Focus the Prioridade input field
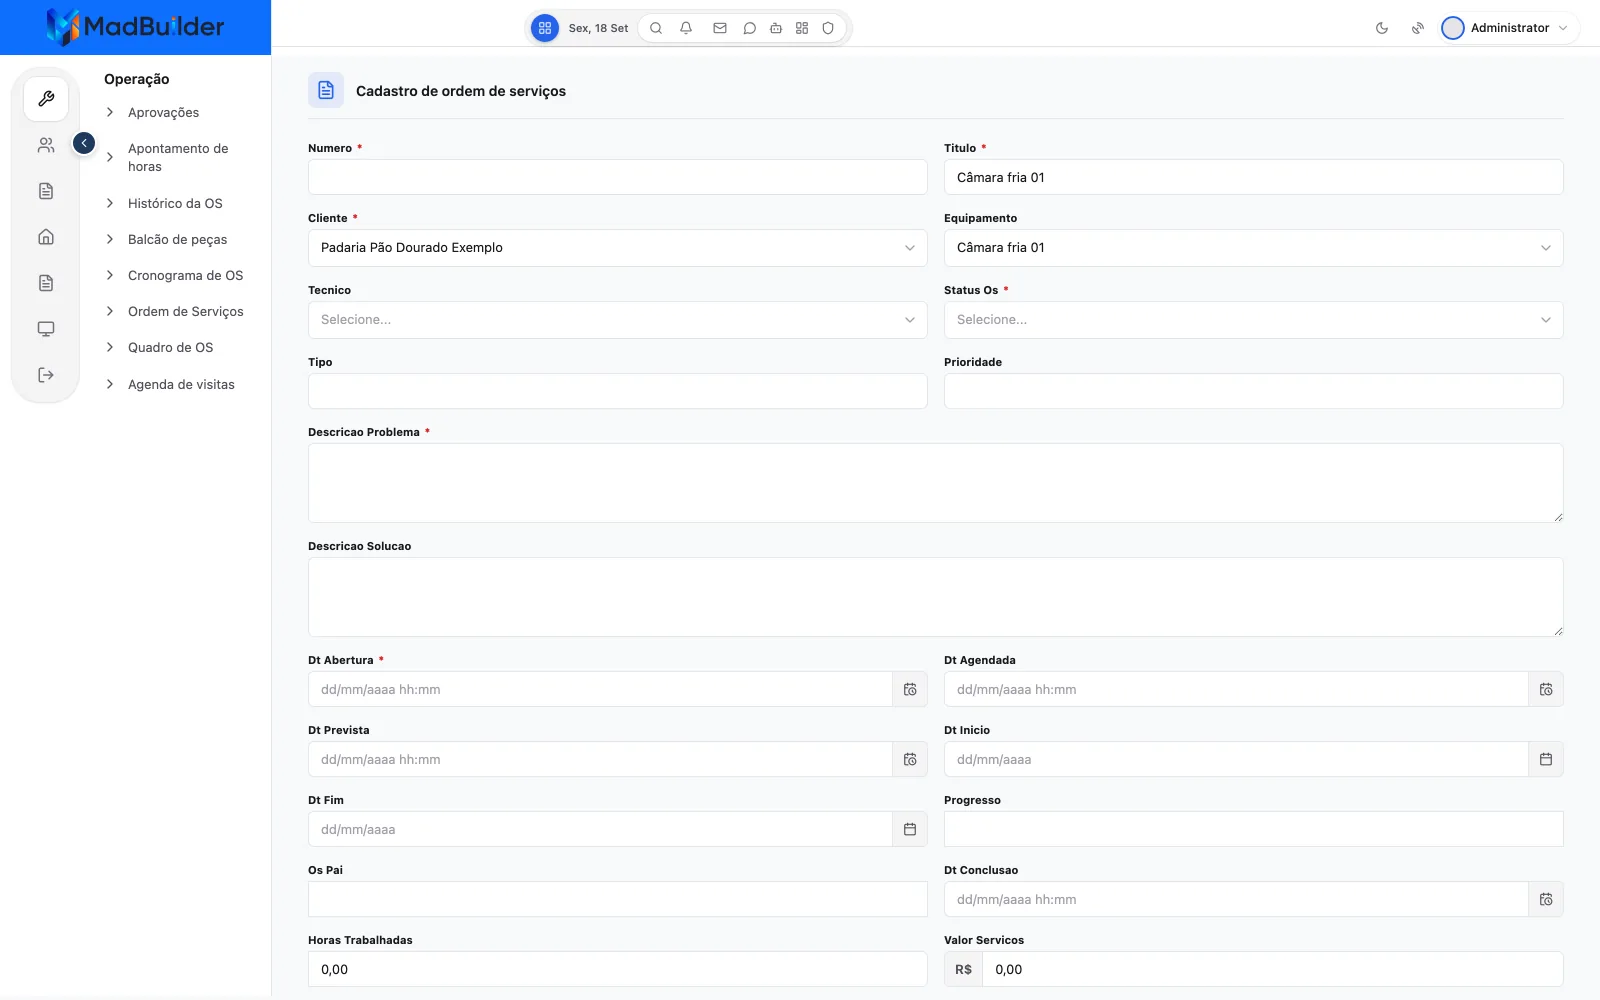This screenshot has height=1000, width=1600. pos(1254,391)
